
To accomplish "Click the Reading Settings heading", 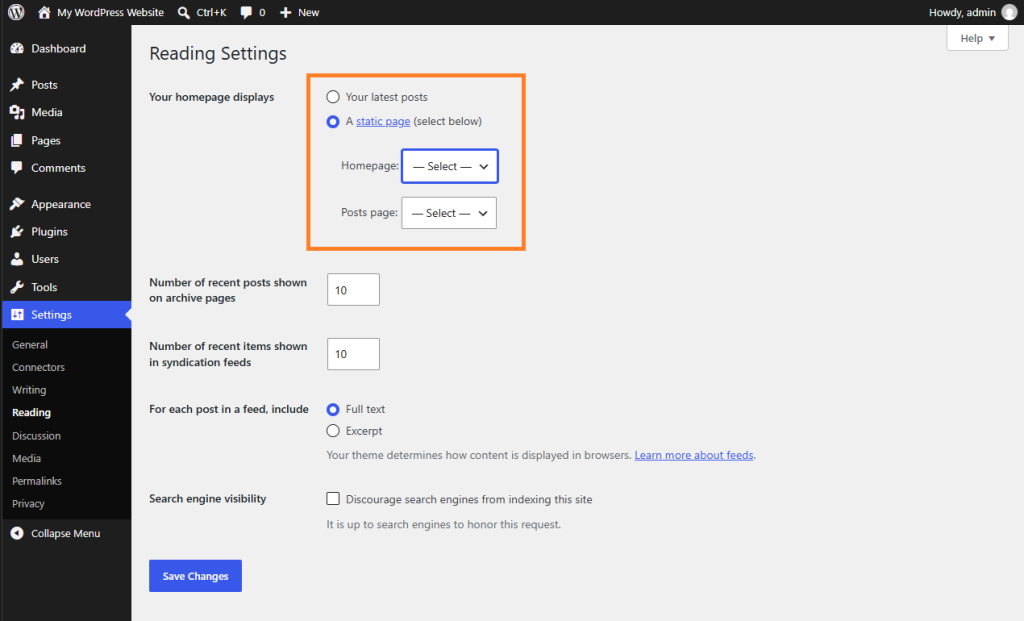I will [218, 54].
